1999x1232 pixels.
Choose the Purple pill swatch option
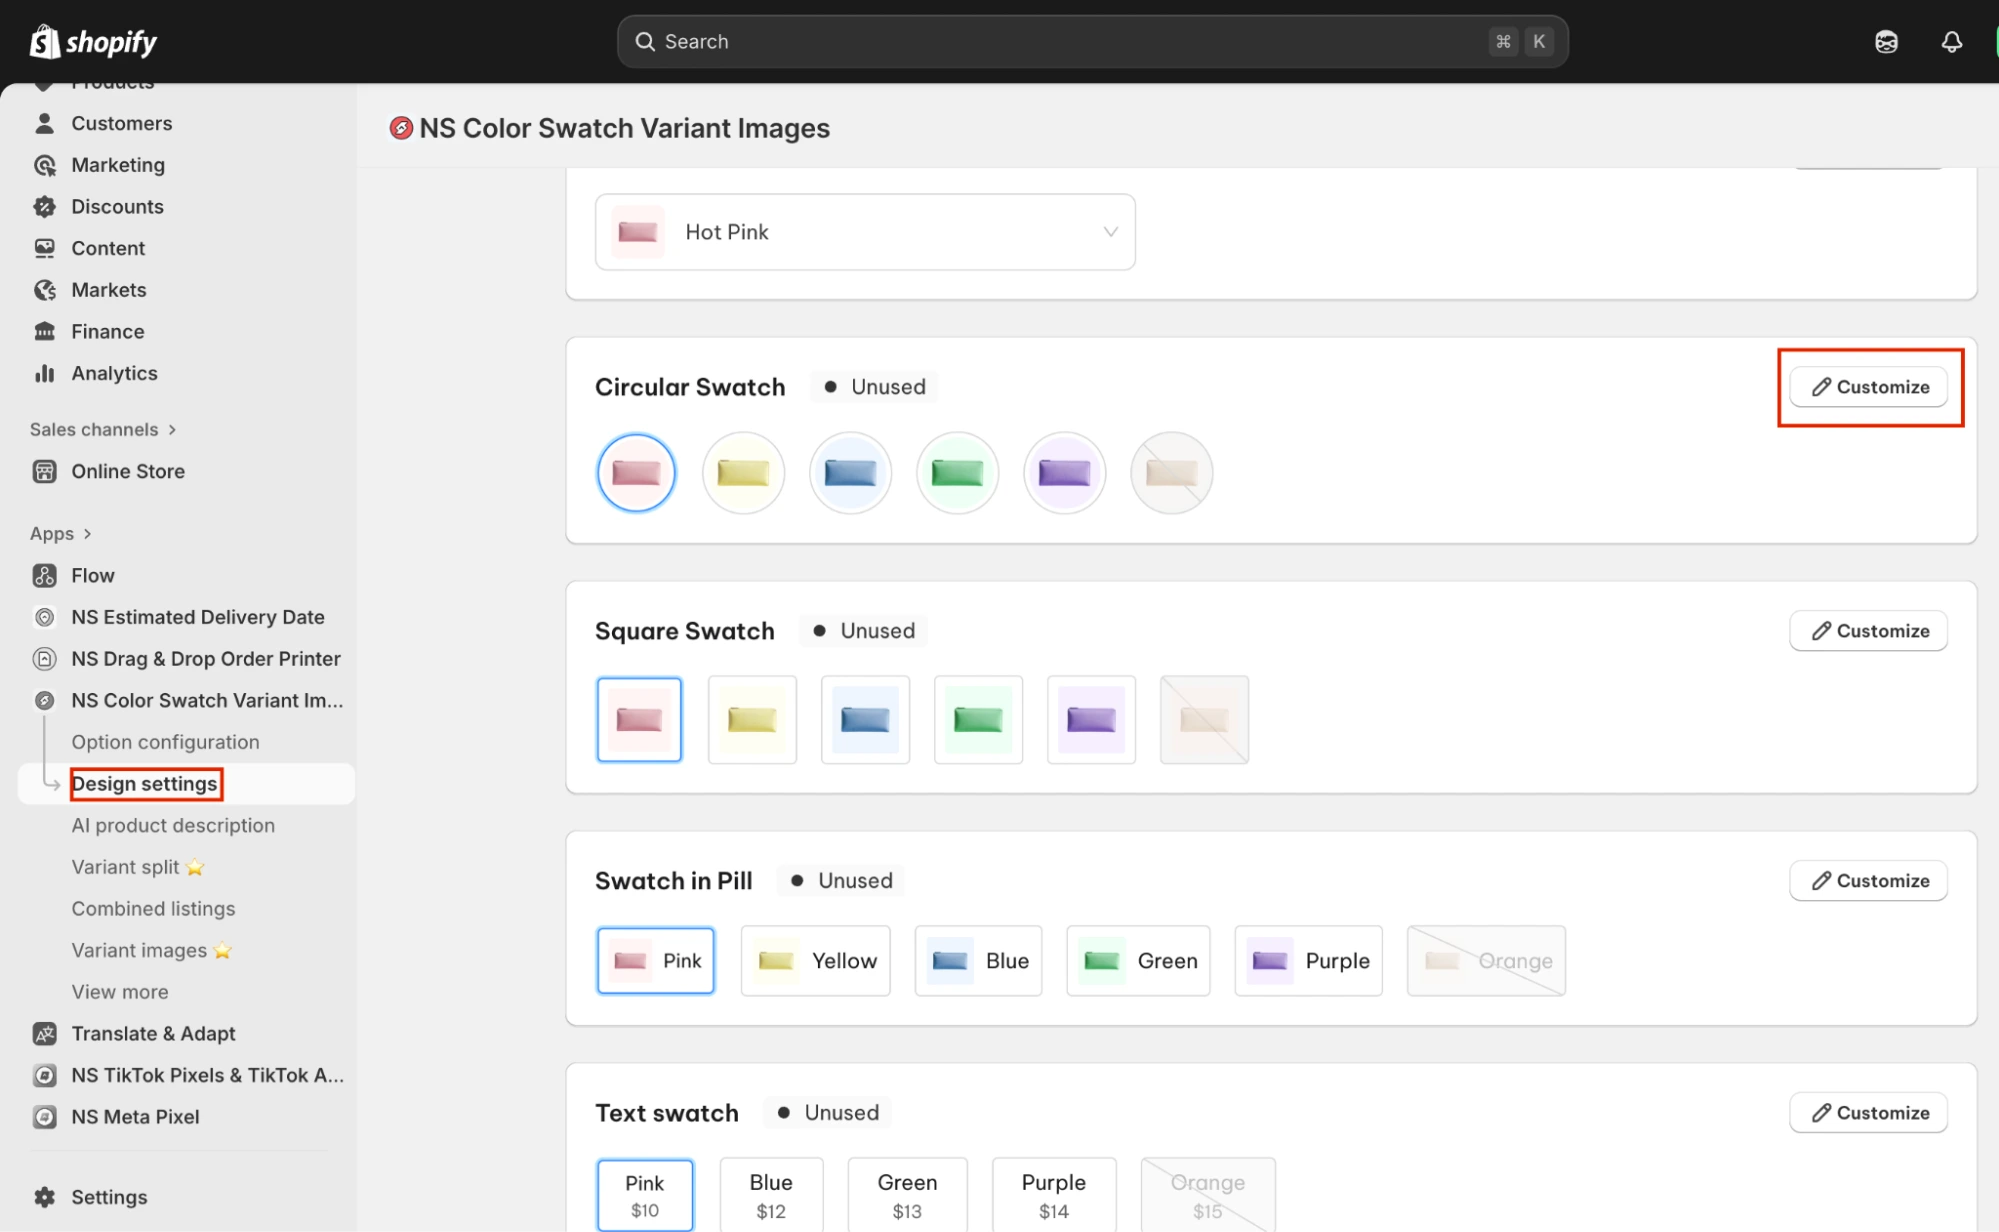tap(1308, 961)
